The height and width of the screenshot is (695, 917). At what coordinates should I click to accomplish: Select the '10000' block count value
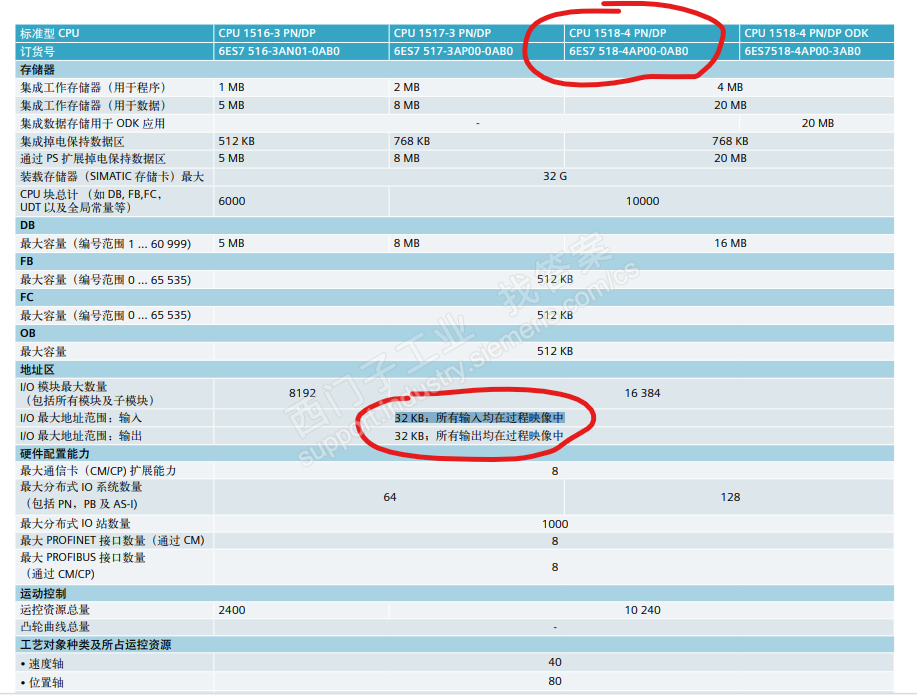642,201
